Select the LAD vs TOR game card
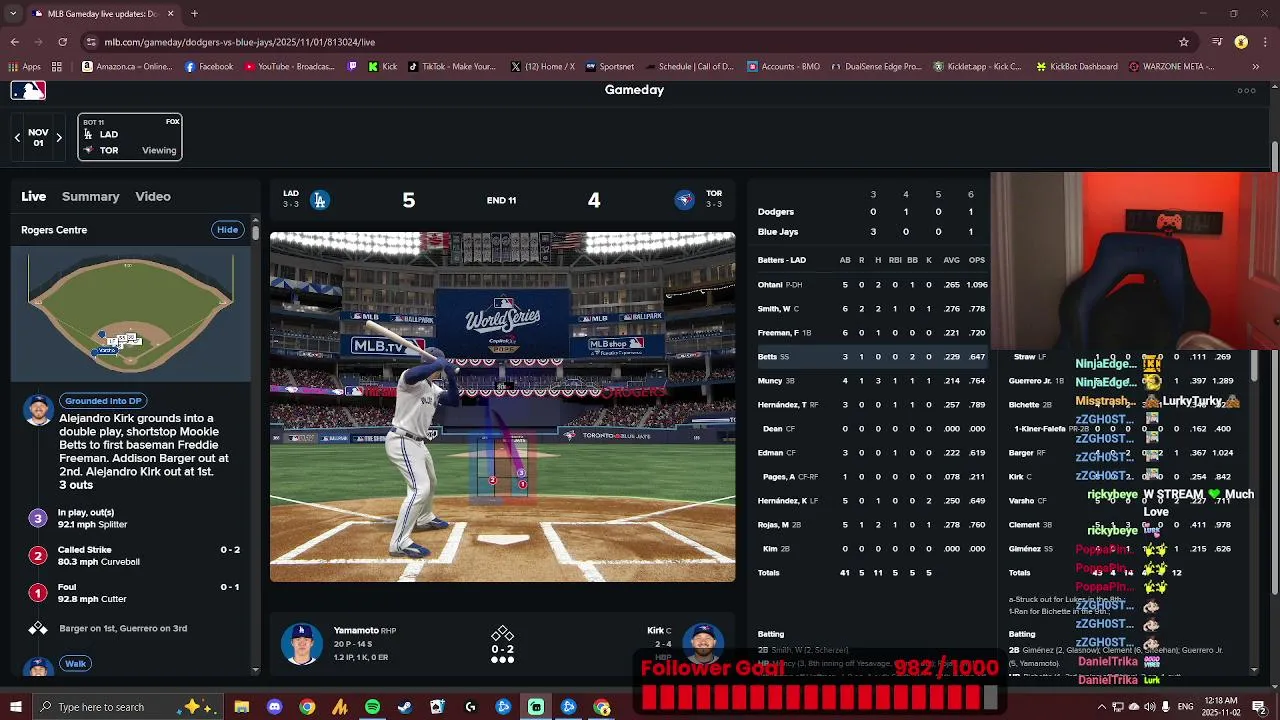Viewport: 1280px width, 720px height. [x=130, y=137]
